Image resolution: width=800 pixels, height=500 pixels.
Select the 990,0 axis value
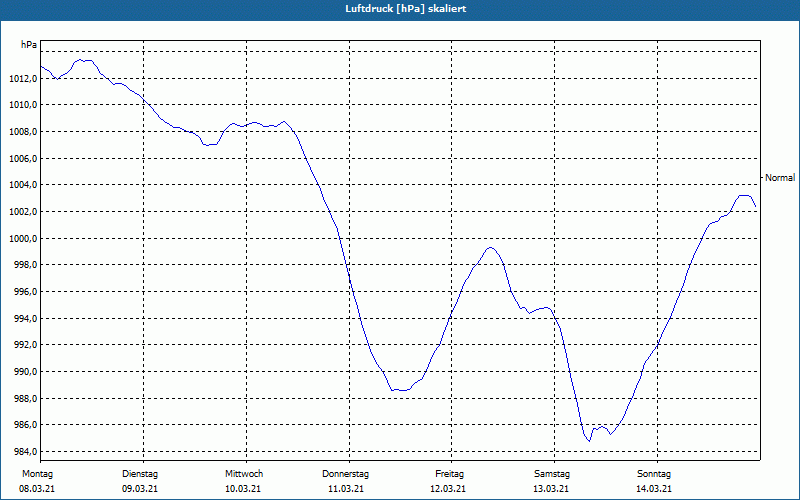pyautogui.click(x=25, y=372)
